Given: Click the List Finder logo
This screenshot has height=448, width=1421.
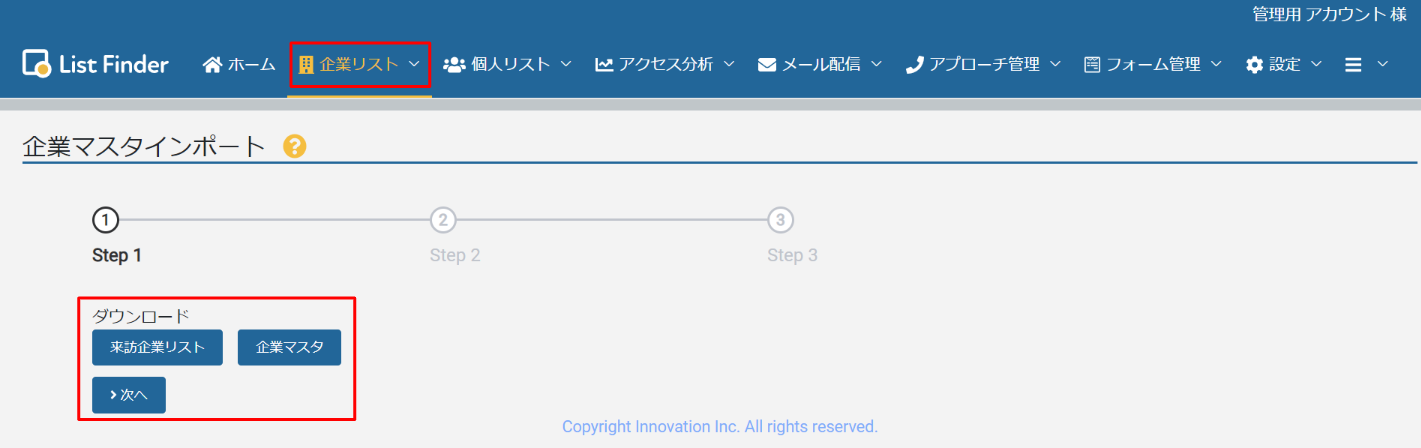Looking at the screenshot, I should (95, 64).
